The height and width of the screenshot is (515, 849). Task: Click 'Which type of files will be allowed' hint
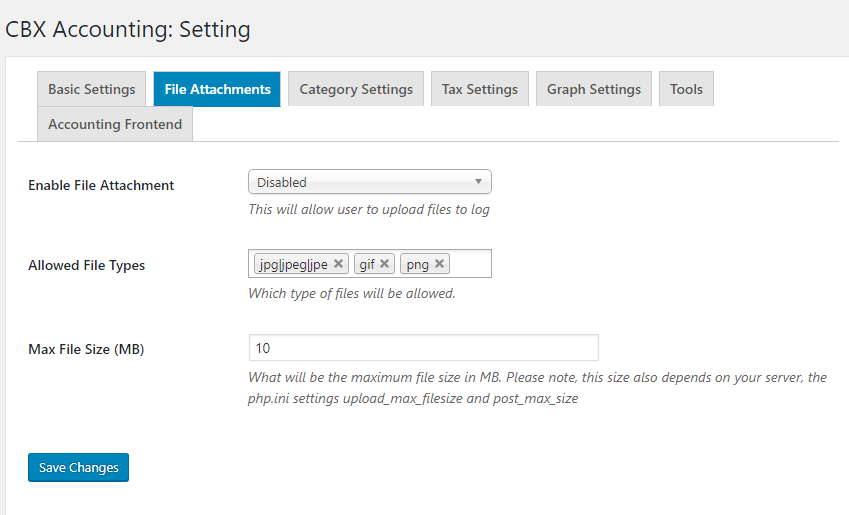pos(352,294)
